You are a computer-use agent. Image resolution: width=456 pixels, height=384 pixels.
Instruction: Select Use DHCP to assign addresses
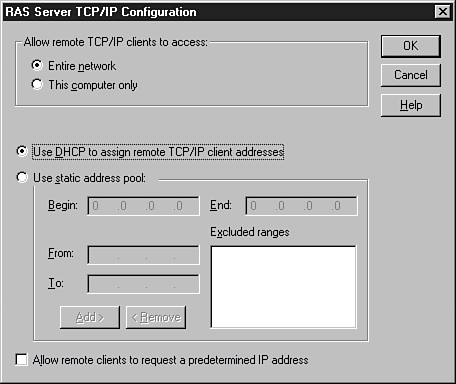[x=22, y=151]
